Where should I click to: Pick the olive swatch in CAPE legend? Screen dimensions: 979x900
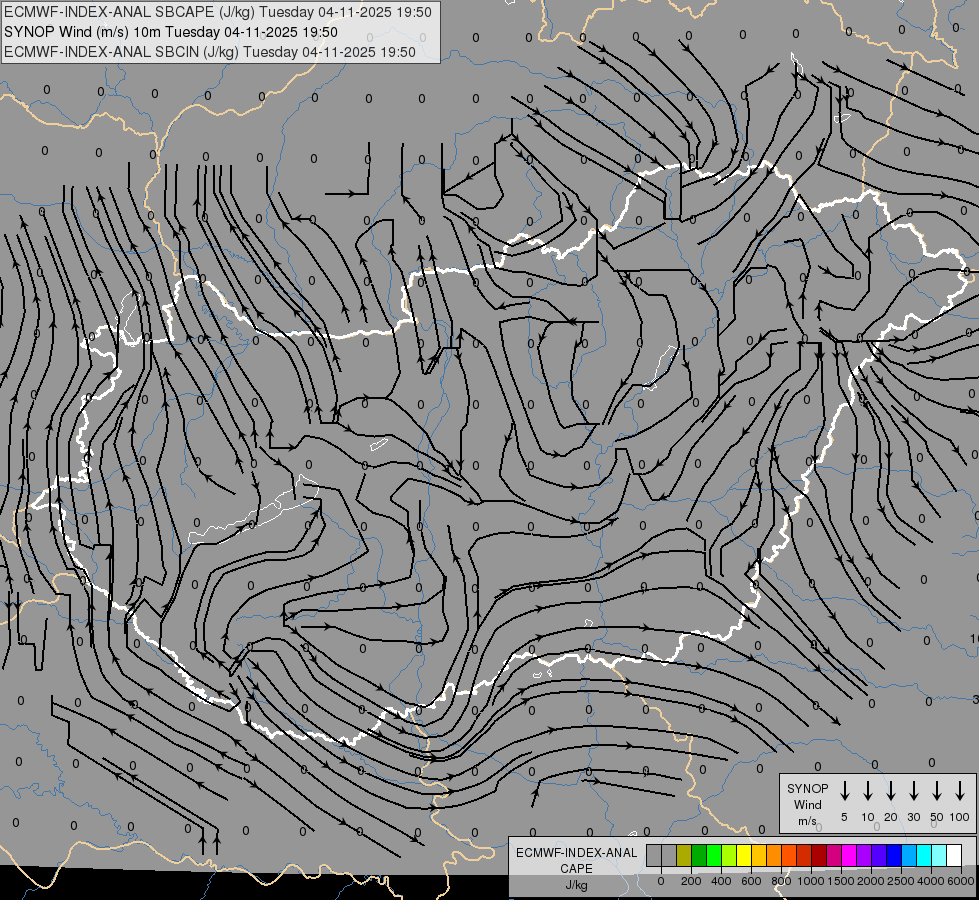(684, 855)
